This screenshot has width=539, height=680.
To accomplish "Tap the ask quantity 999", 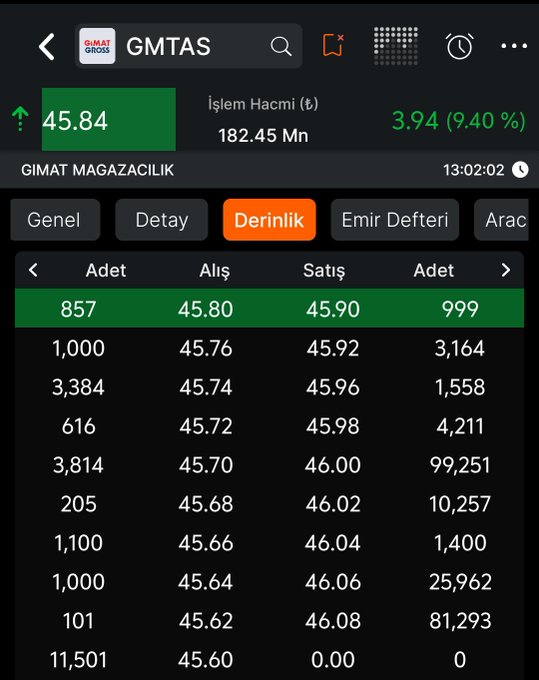I will [460, 309].
